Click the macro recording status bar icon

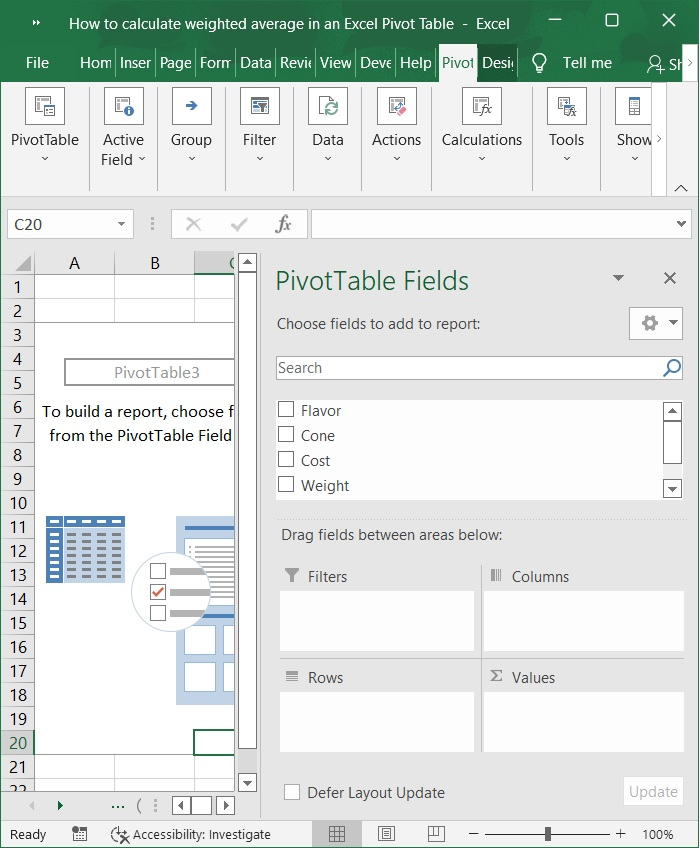point(80,834)
